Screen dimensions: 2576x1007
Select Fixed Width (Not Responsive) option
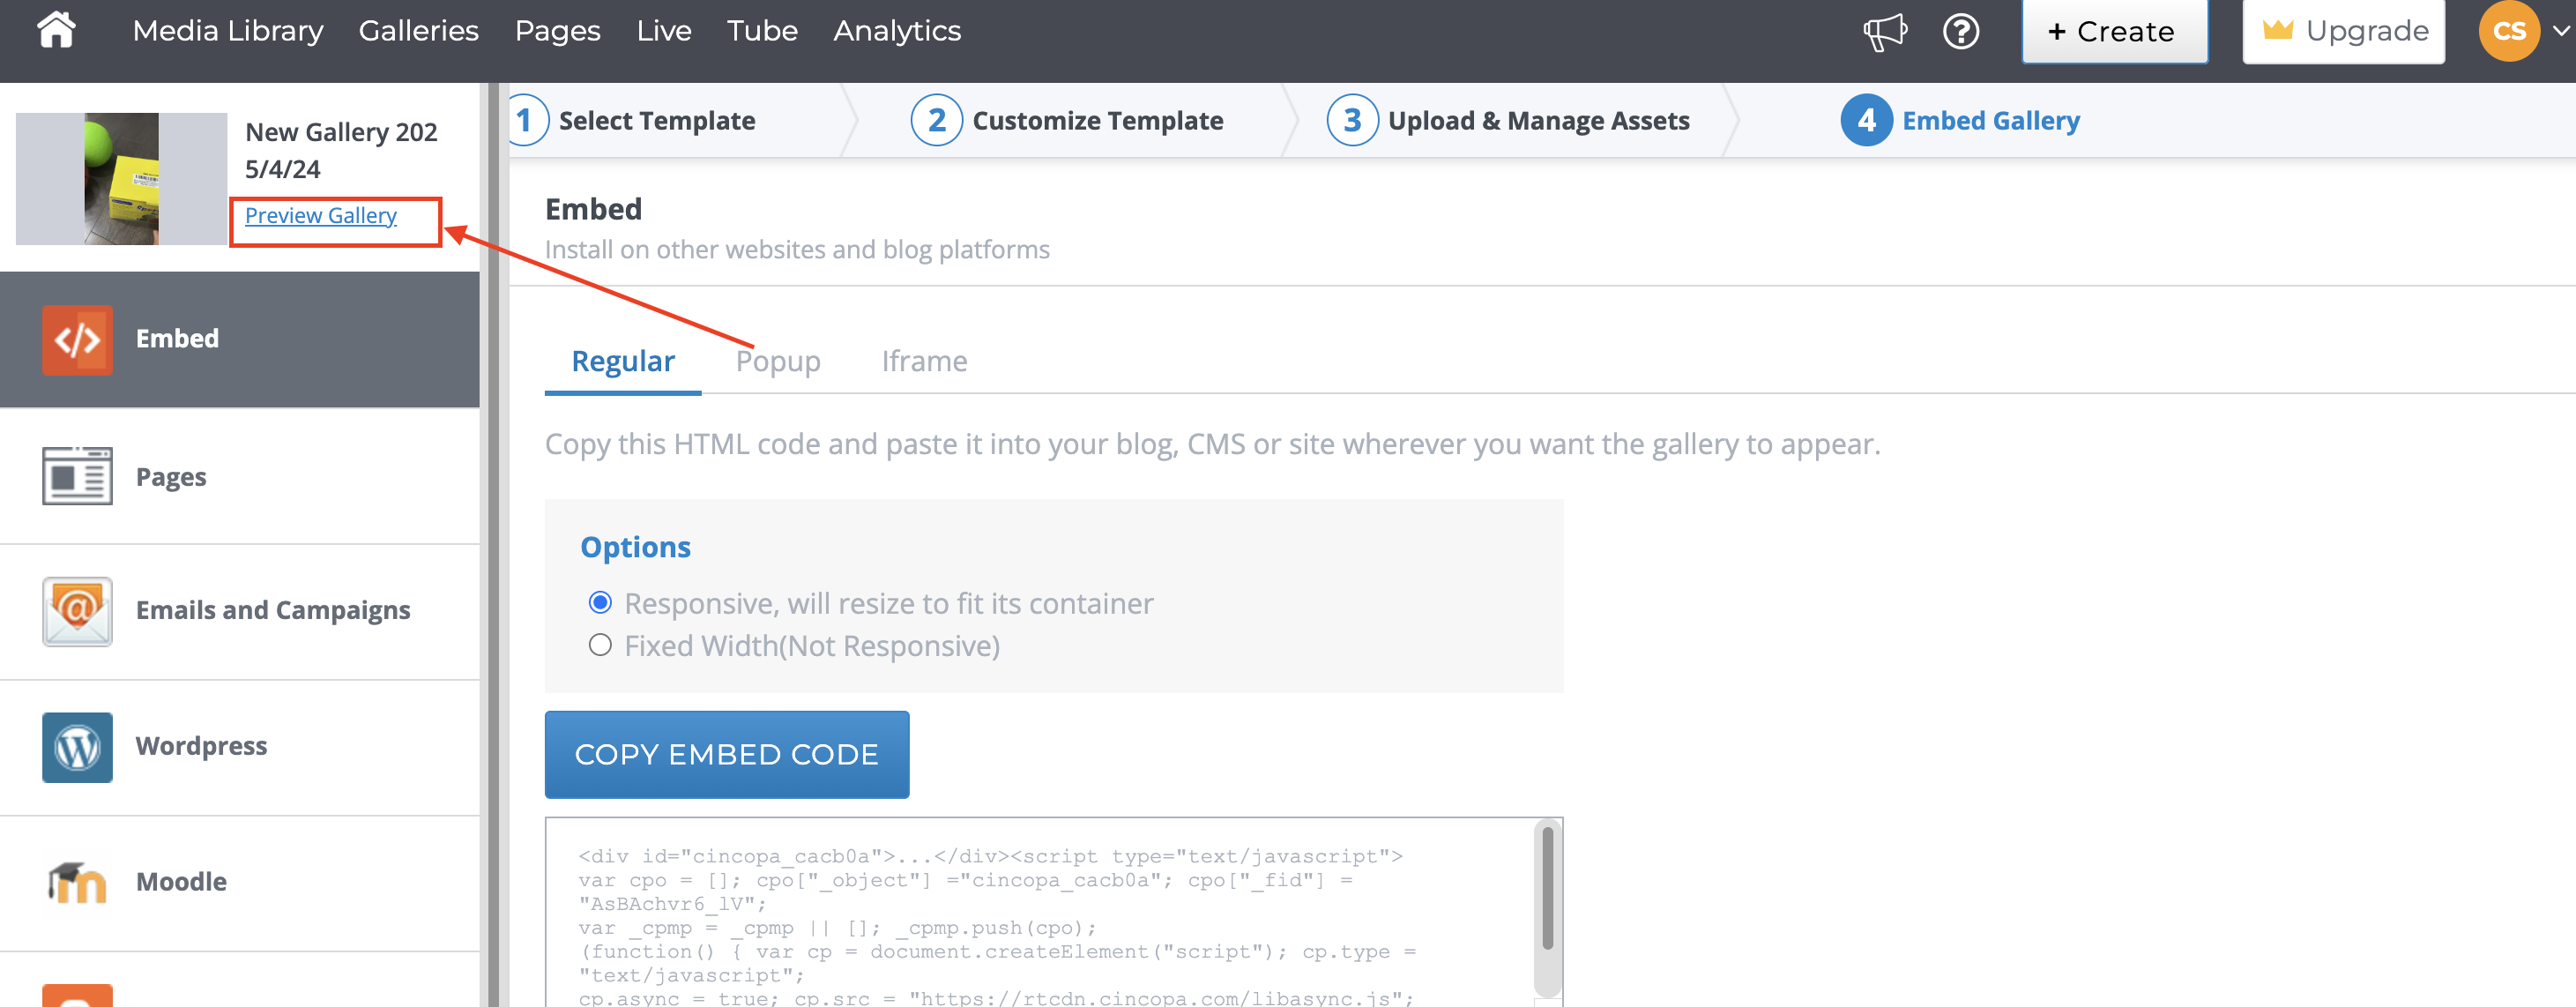(600, 645)
